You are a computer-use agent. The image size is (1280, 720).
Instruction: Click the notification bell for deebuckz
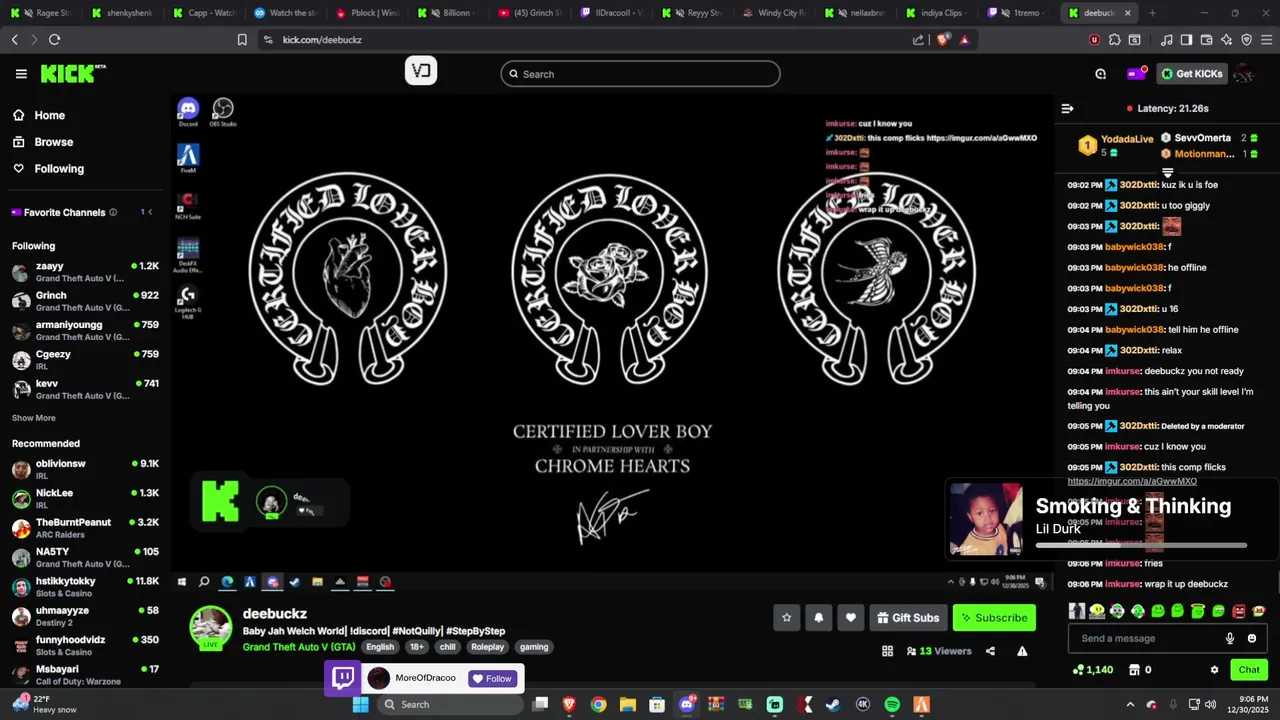pos(818,618)
